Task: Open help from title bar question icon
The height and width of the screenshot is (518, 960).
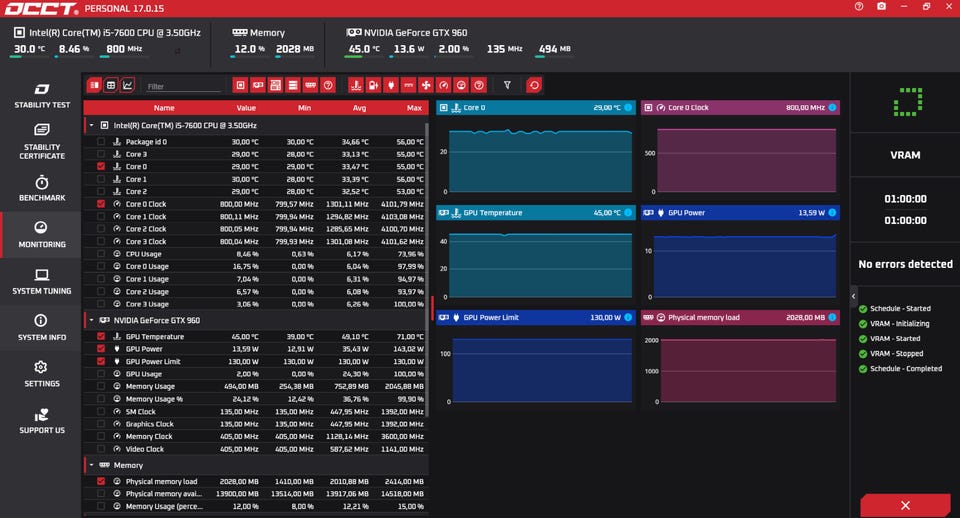Action: 859,6
